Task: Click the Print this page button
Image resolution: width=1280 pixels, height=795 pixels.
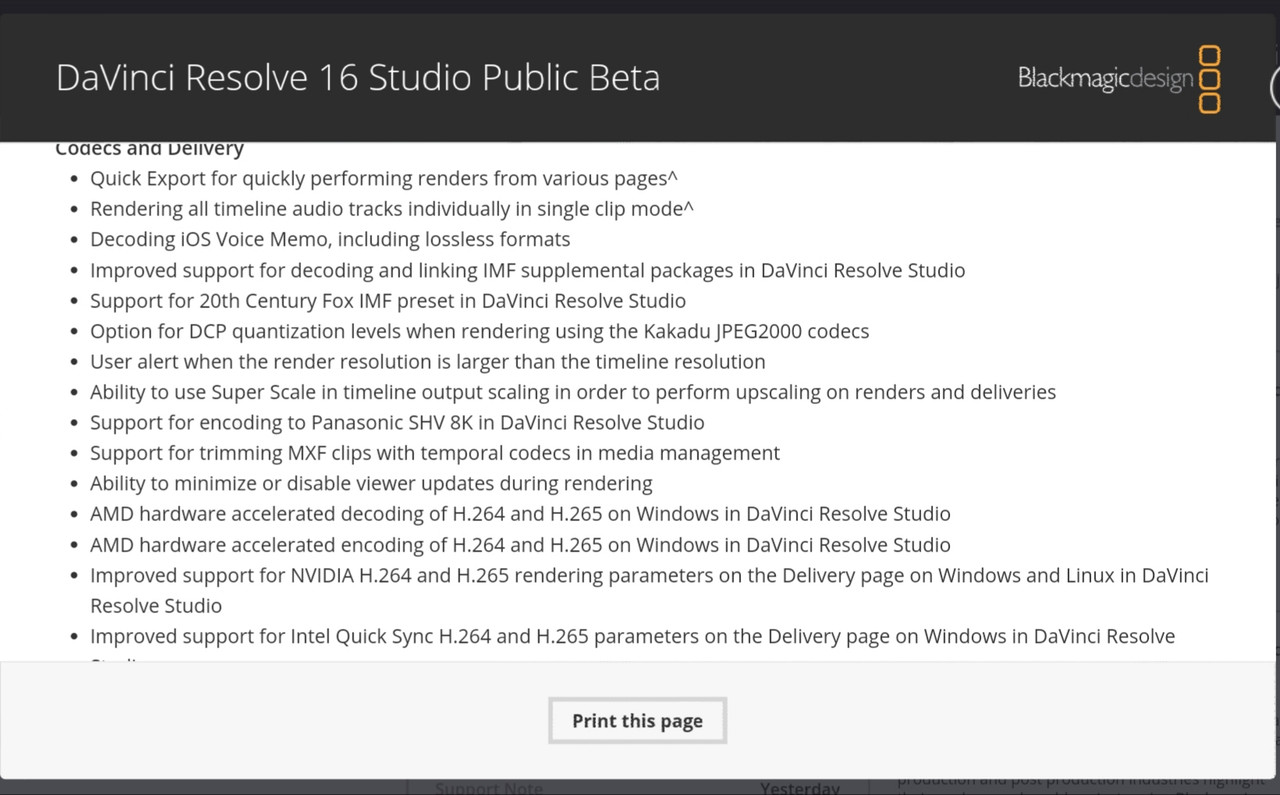Action: coord(637,721)
